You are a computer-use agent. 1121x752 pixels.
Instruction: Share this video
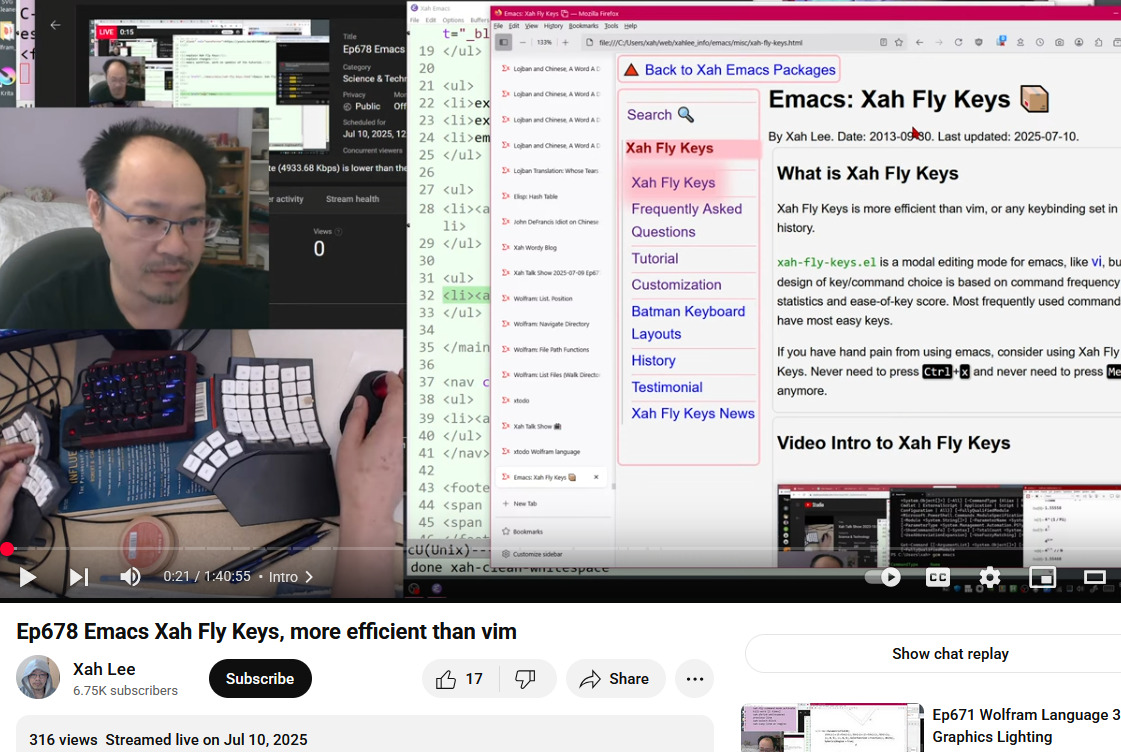pos(616,678)
